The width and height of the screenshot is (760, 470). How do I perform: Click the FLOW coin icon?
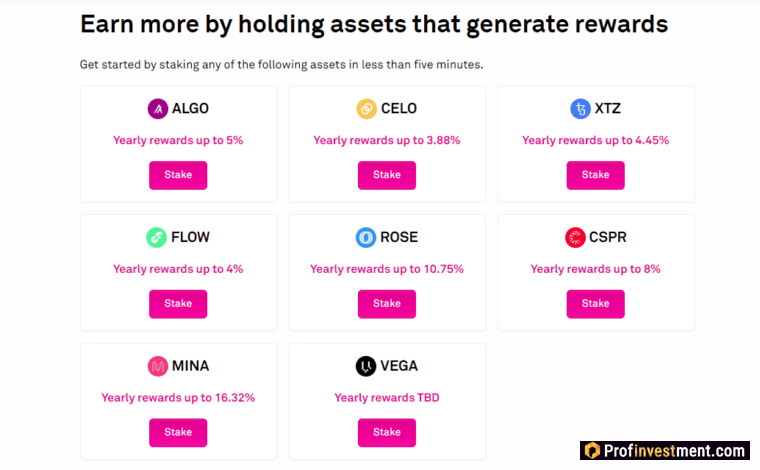[156, 238]
